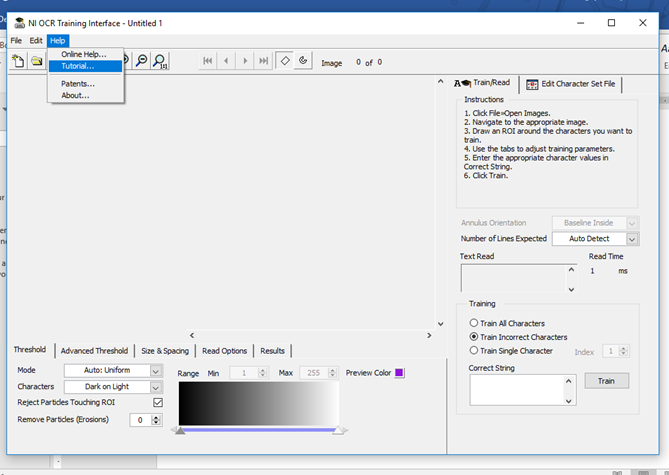The image size is (669, 475).
Task: Uncheck Reject Particles Touching ROI
Action: point(157,402)
